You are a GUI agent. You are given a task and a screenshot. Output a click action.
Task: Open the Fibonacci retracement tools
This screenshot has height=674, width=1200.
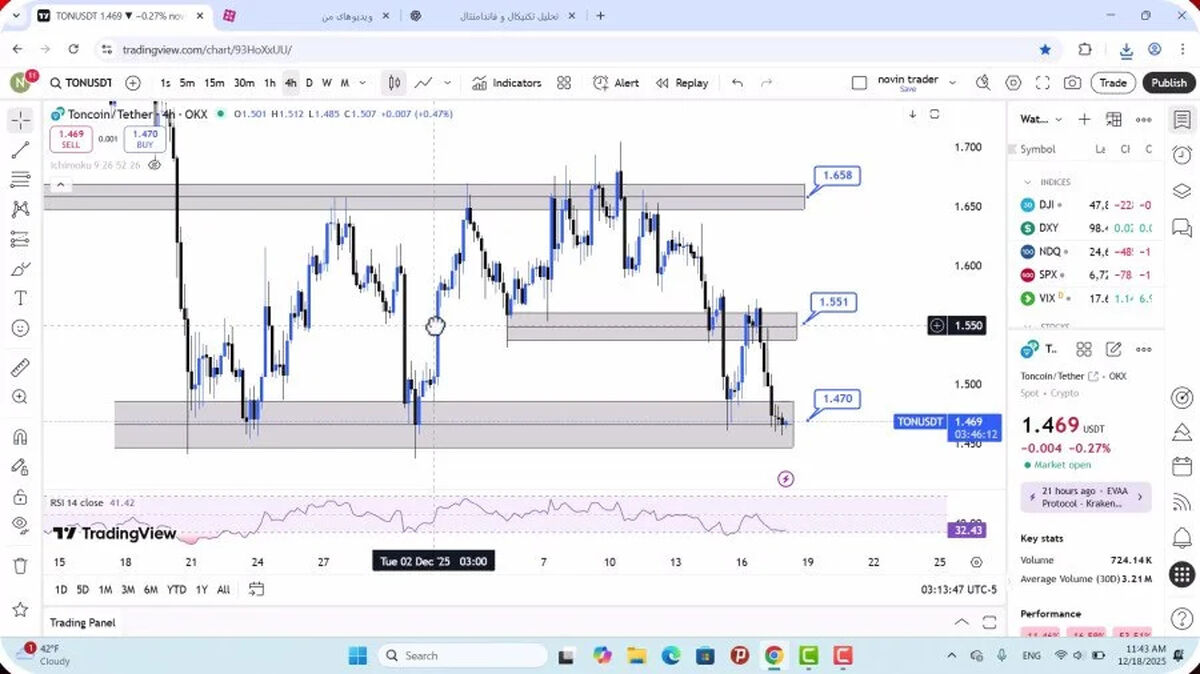pos(20,180)
